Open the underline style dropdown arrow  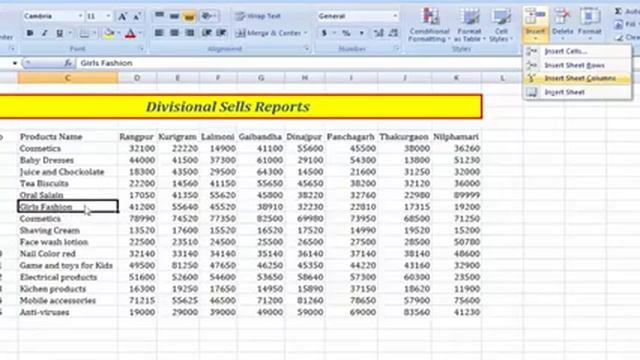tap(70, 33)
